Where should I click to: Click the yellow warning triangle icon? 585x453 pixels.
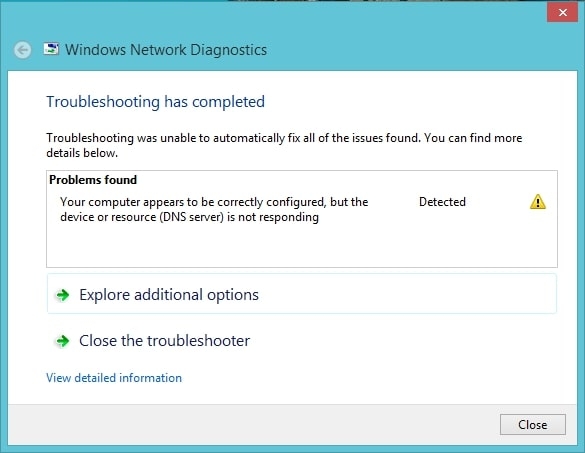pos(538,202)
